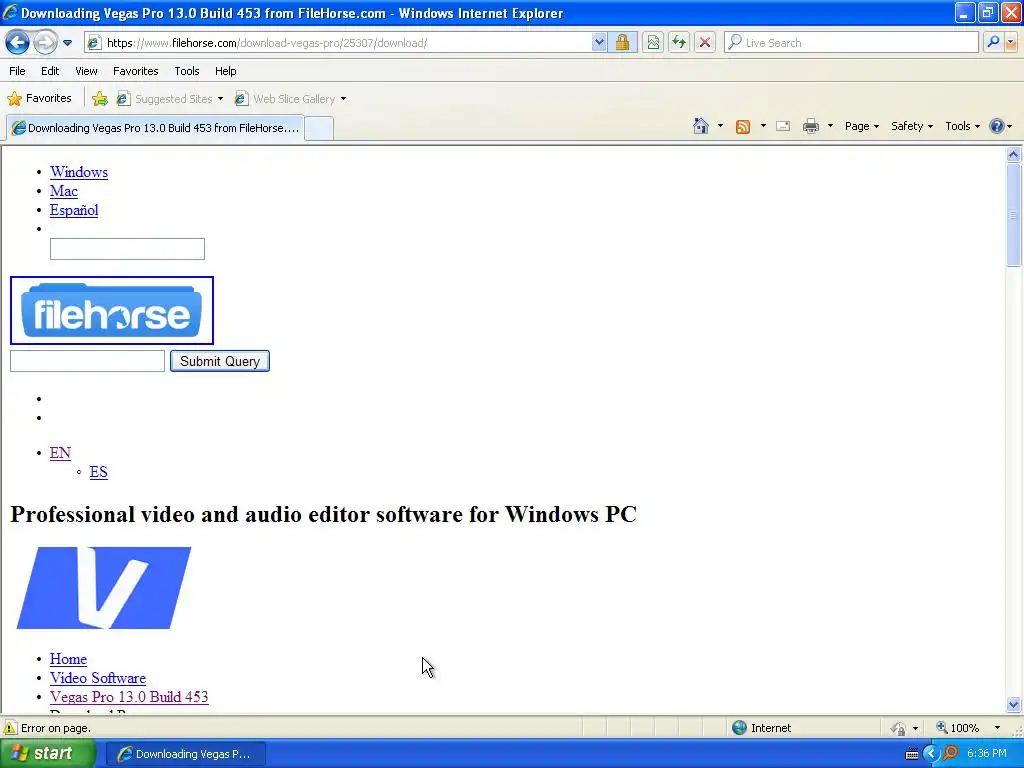Viewport: 1024px width, 768px height.
Task: Open the File menu
Action: click(18, 71)
